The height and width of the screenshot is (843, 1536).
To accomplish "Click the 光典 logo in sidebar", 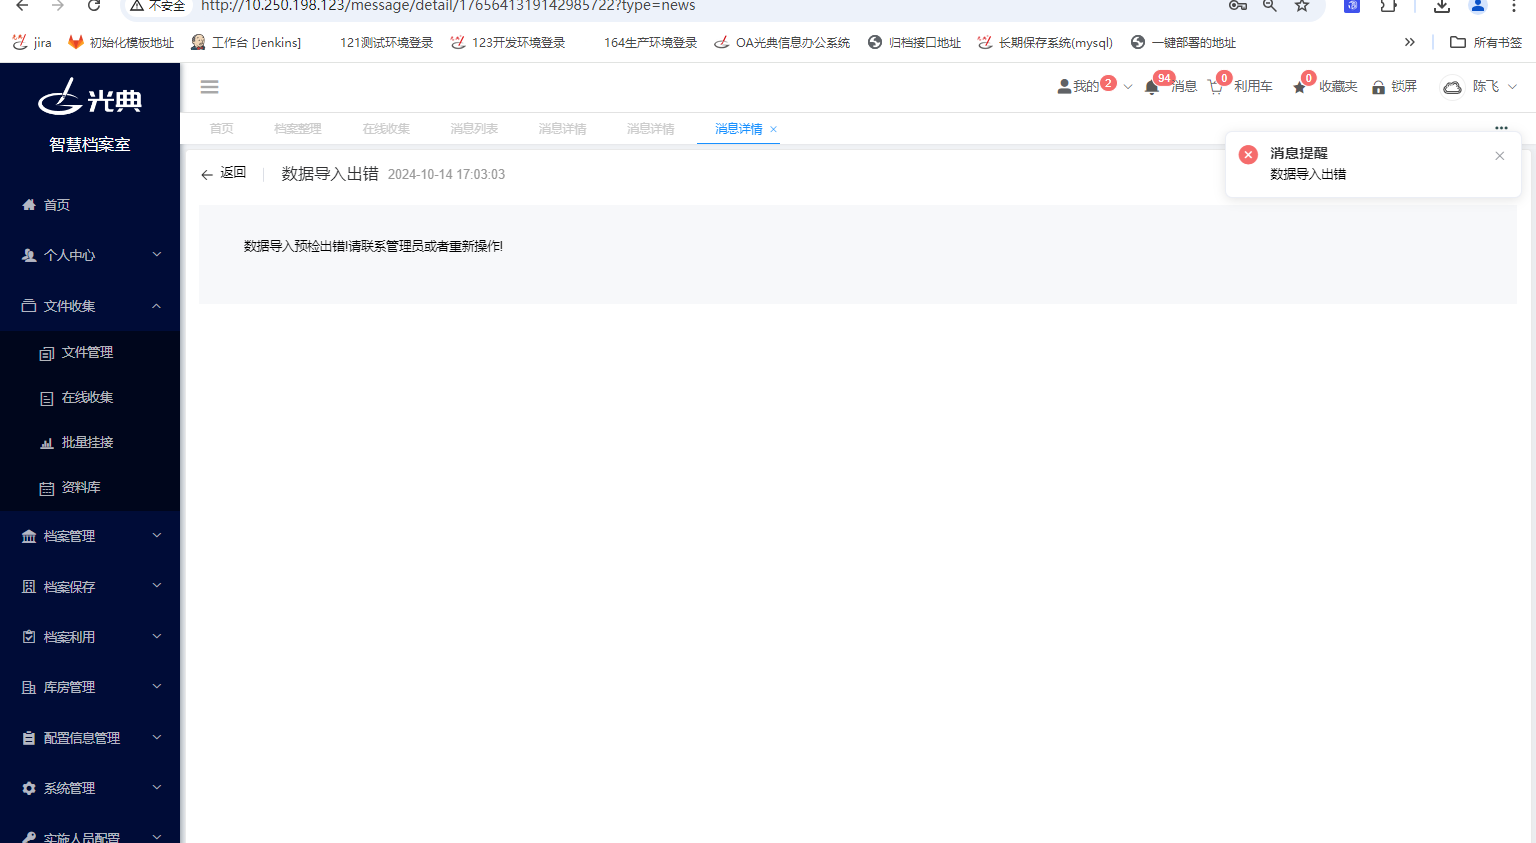I will click(90, 97).
